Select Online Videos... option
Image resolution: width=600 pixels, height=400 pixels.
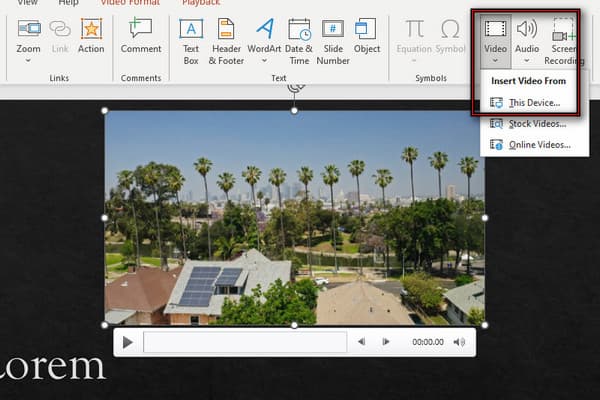(534, 145)
